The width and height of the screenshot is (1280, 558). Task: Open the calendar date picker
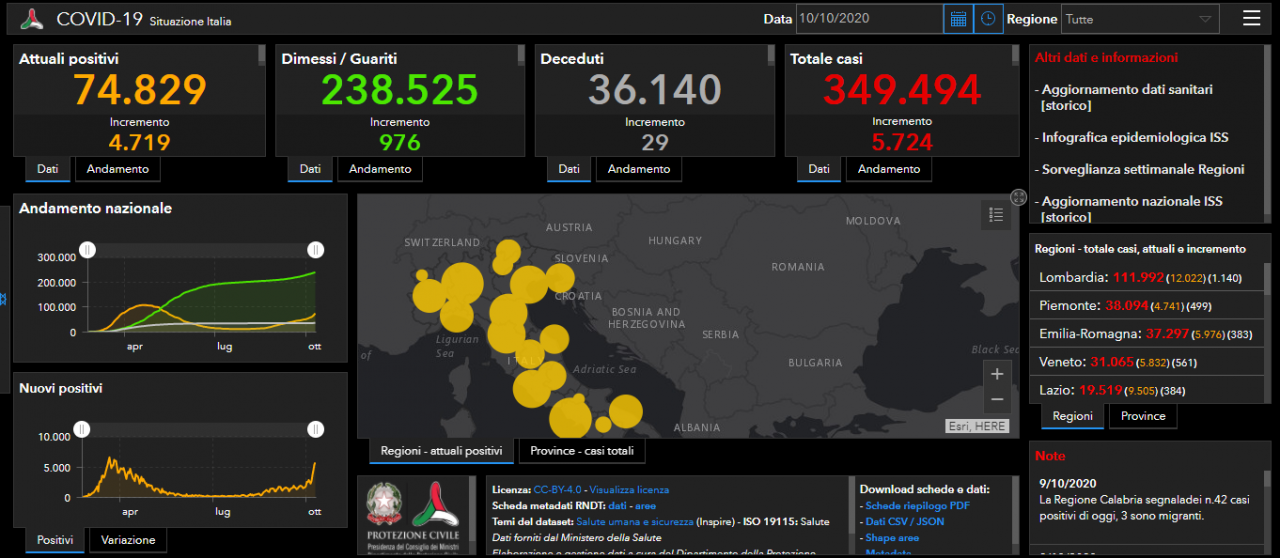point(958,19)
